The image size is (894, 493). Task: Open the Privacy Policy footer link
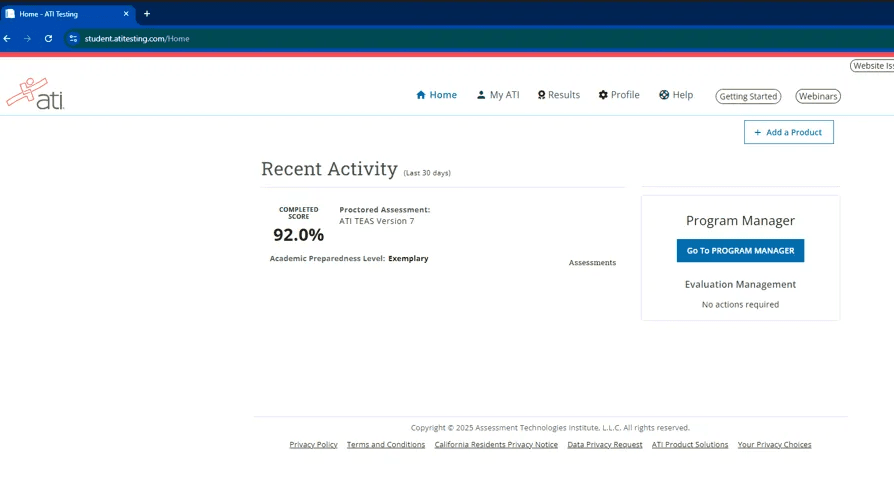(x=313, y=445)
